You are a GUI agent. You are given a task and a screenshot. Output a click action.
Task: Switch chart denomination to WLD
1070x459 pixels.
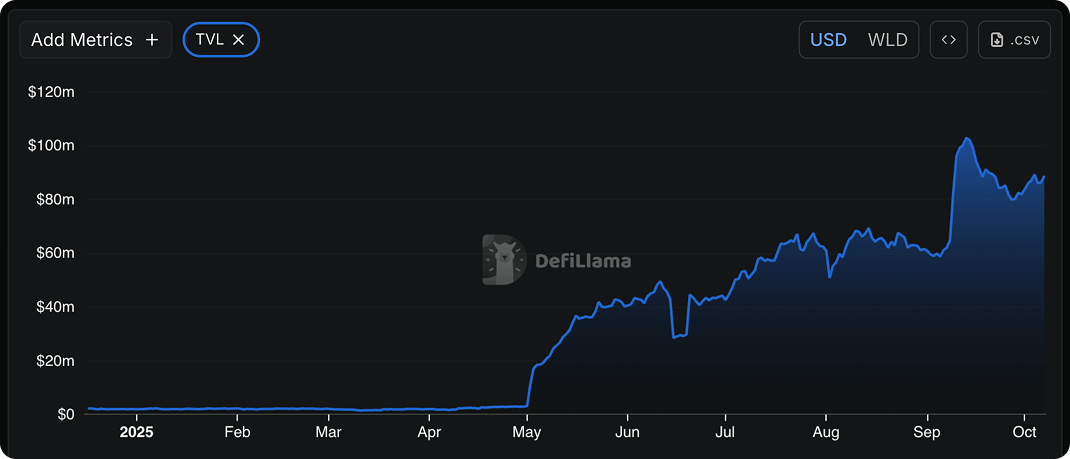tap(888, 40)
